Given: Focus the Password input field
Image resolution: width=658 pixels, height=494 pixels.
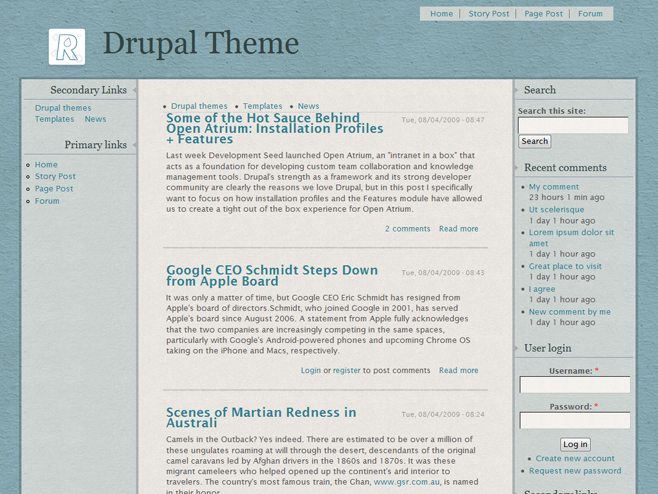Looking at the screenshot, I should 575,420.
